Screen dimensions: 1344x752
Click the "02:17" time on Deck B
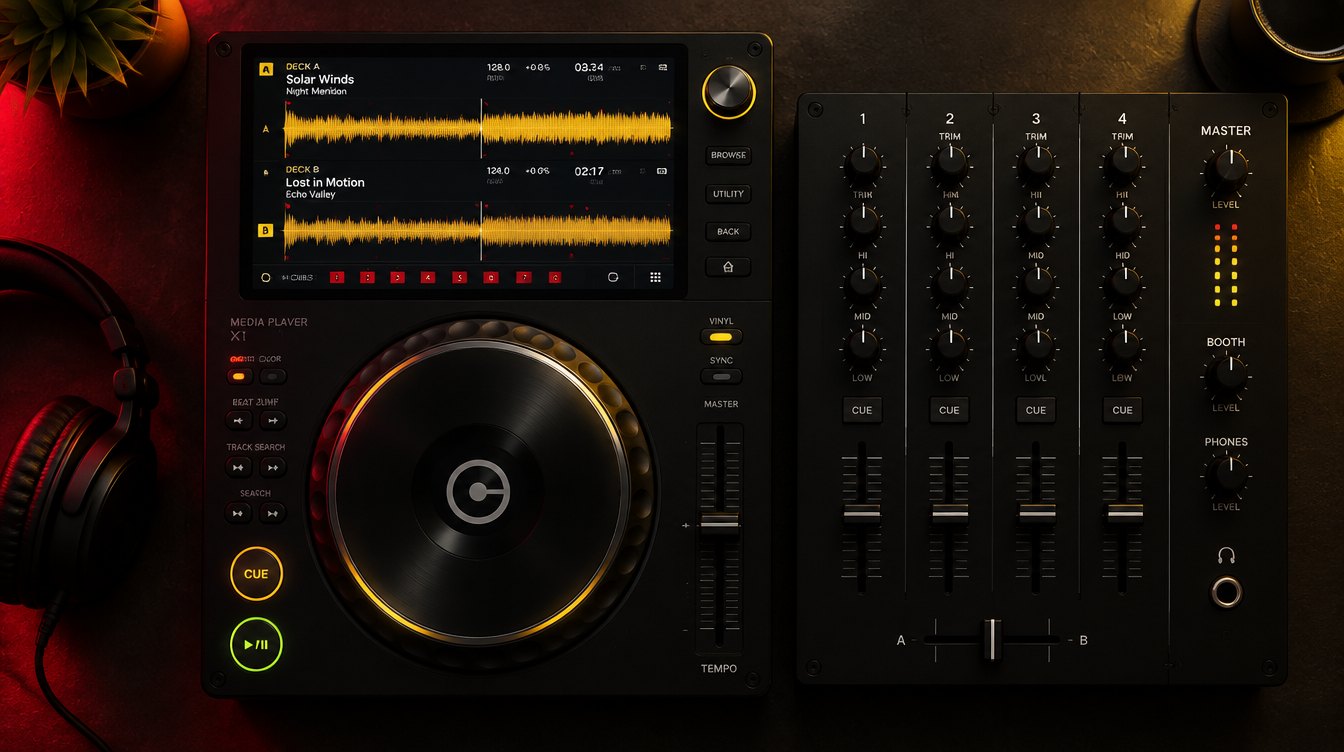(x=589, y=171)
